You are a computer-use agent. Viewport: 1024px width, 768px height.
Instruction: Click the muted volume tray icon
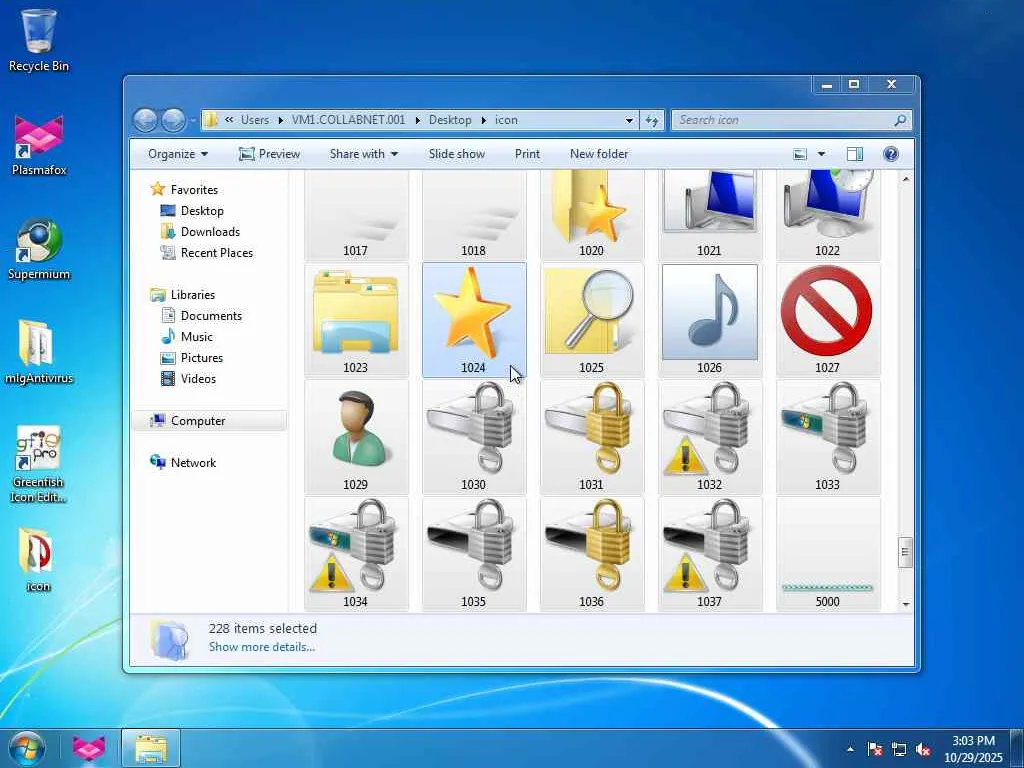click(x=923, y=749)
